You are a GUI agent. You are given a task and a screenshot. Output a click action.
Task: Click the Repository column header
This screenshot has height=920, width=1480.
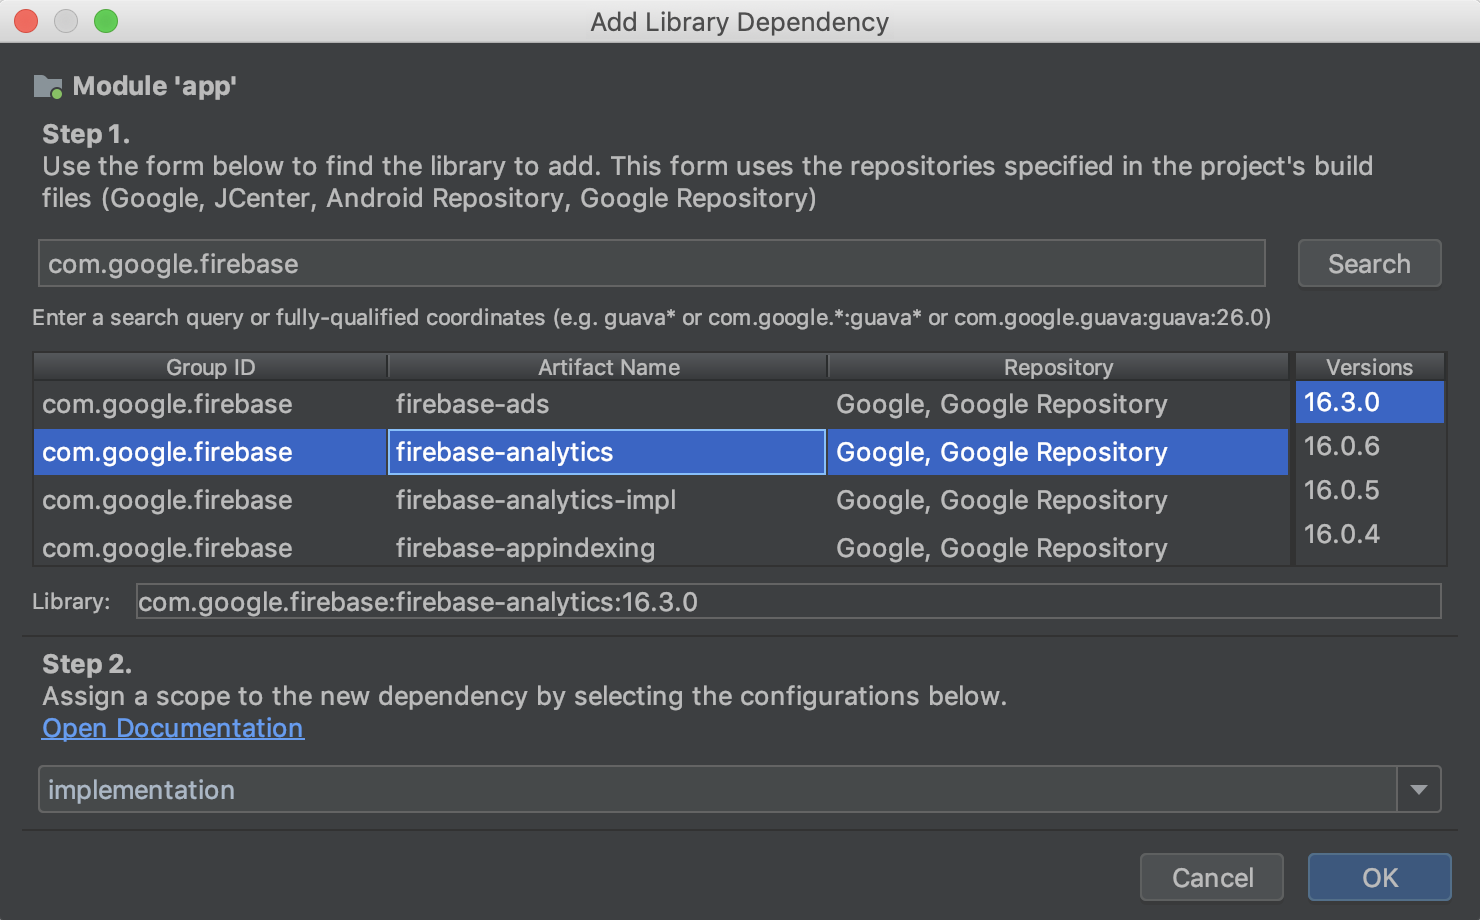(1058, 367)
